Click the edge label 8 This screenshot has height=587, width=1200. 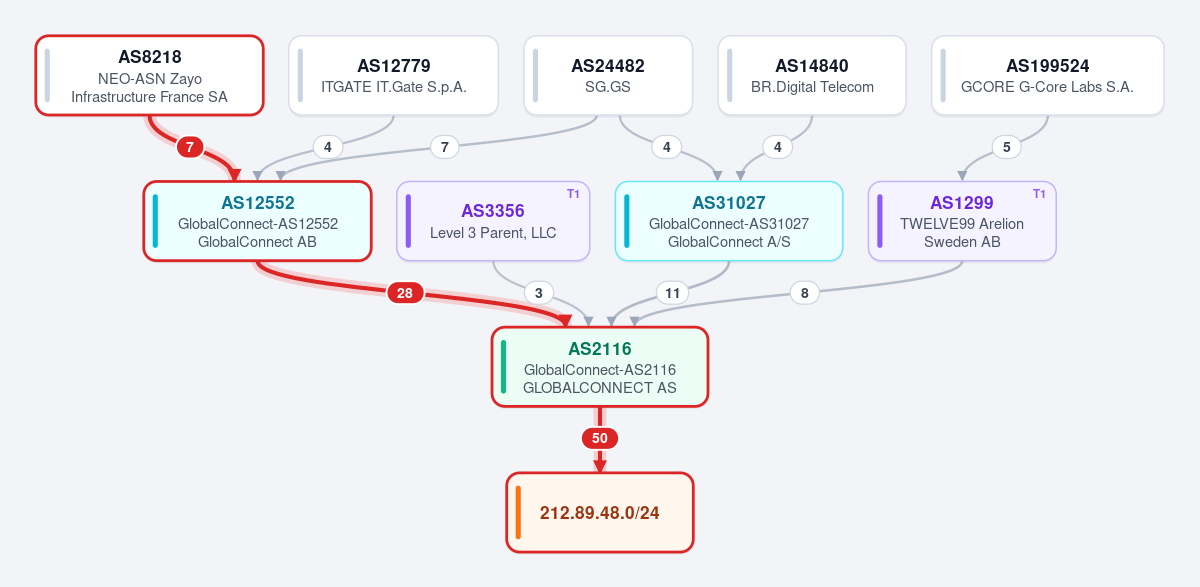pos(805,293)
